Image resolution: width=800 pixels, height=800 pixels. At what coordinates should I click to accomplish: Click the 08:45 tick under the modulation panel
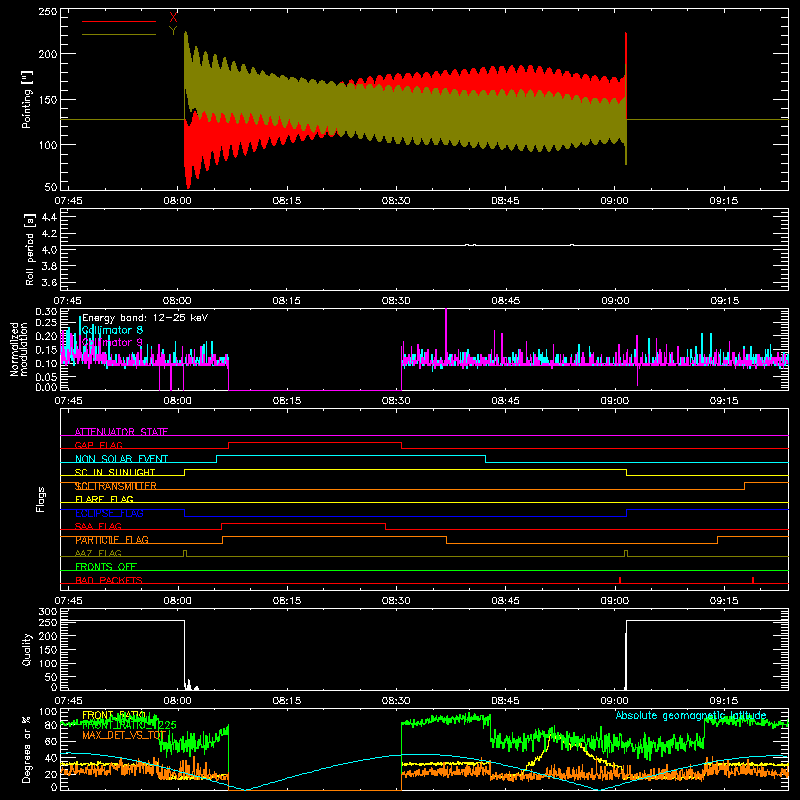point(505,401)
